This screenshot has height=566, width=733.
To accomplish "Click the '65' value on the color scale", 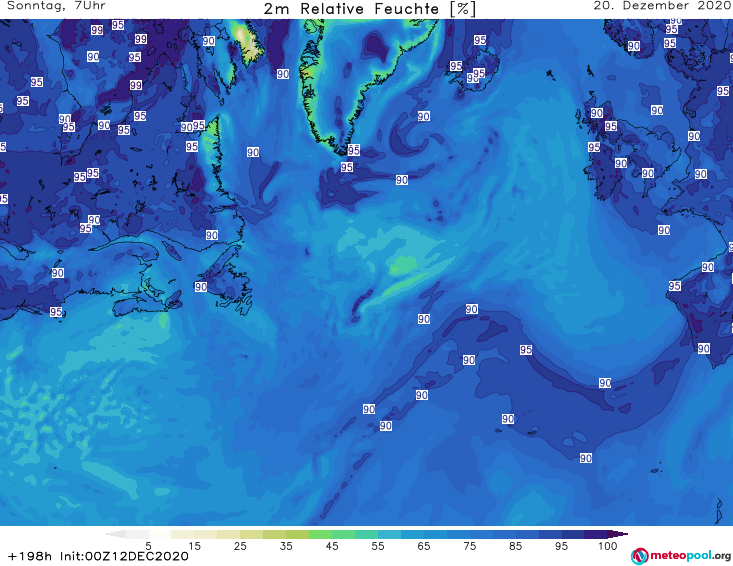I will (x=424, y=546).
